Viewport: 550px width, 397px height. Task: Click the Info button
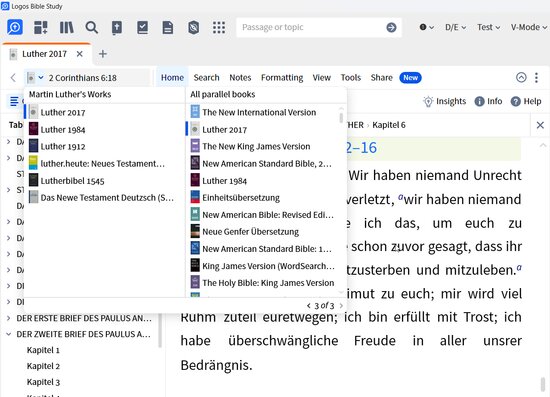[x=488, y=101]
